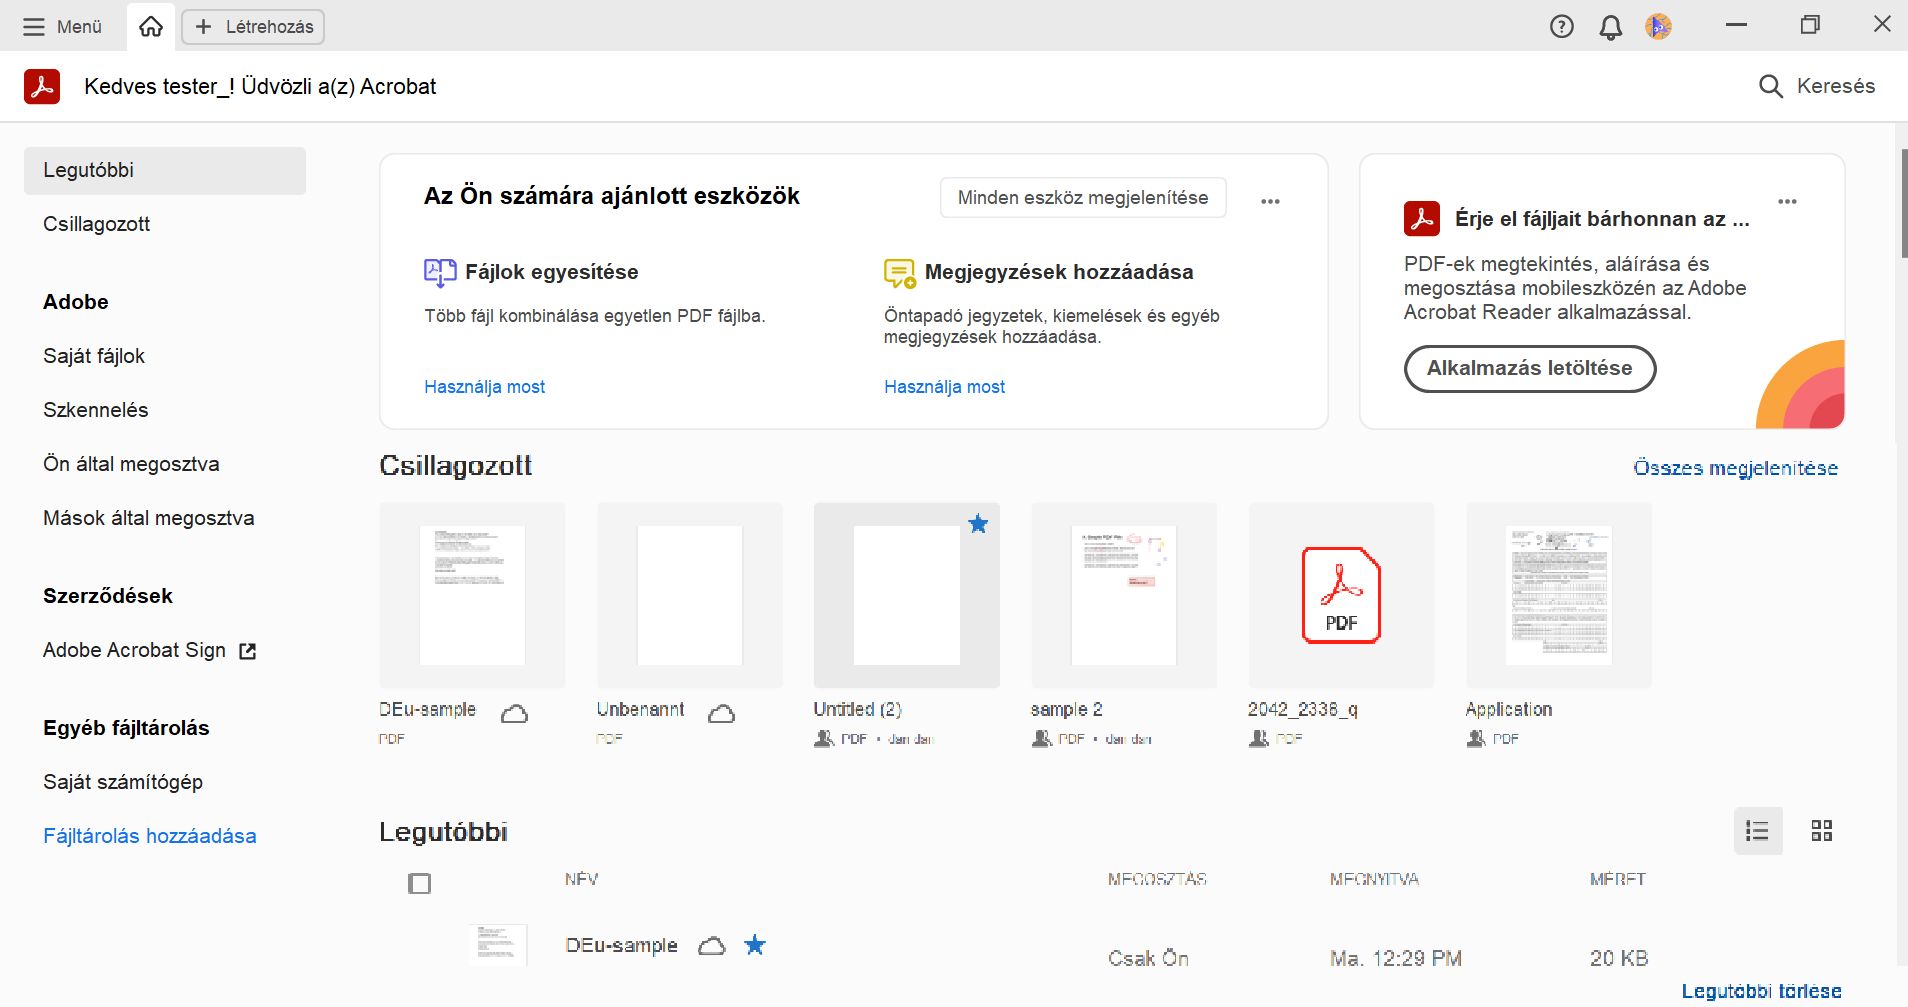
Task: Open the Keresés search field
Action: 1816,86
